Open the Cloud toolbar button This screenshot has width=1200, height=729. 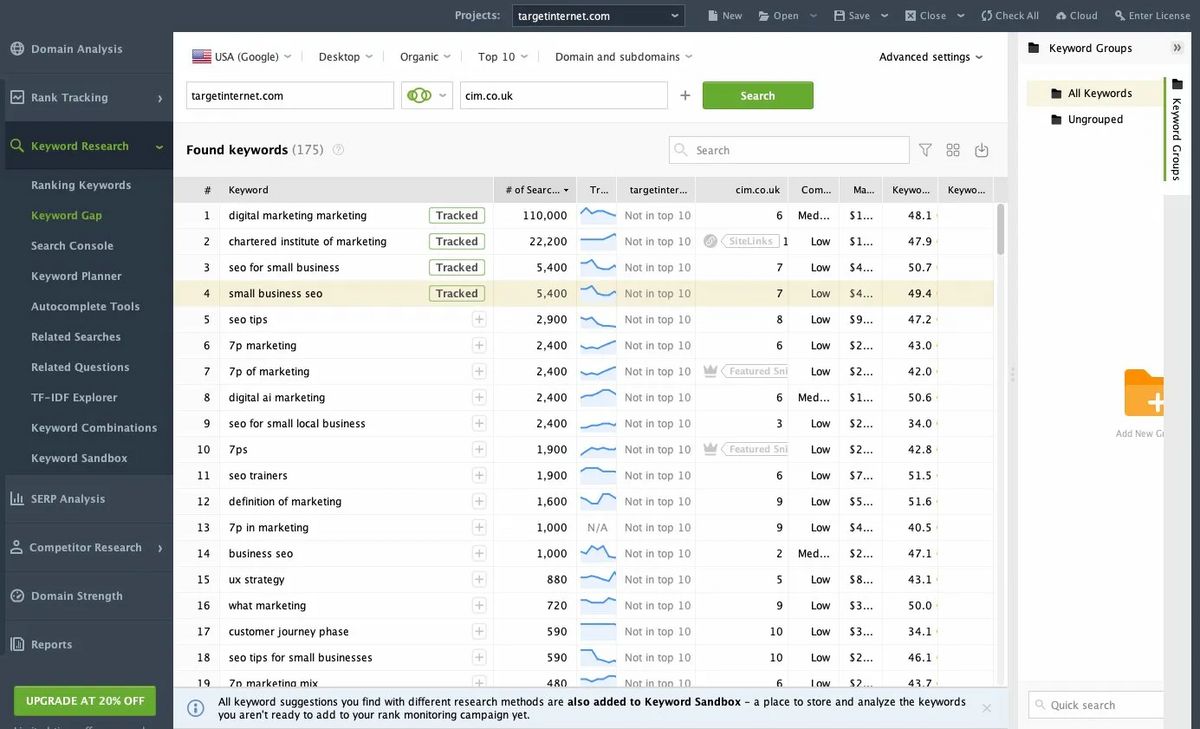pos(1076,16)
